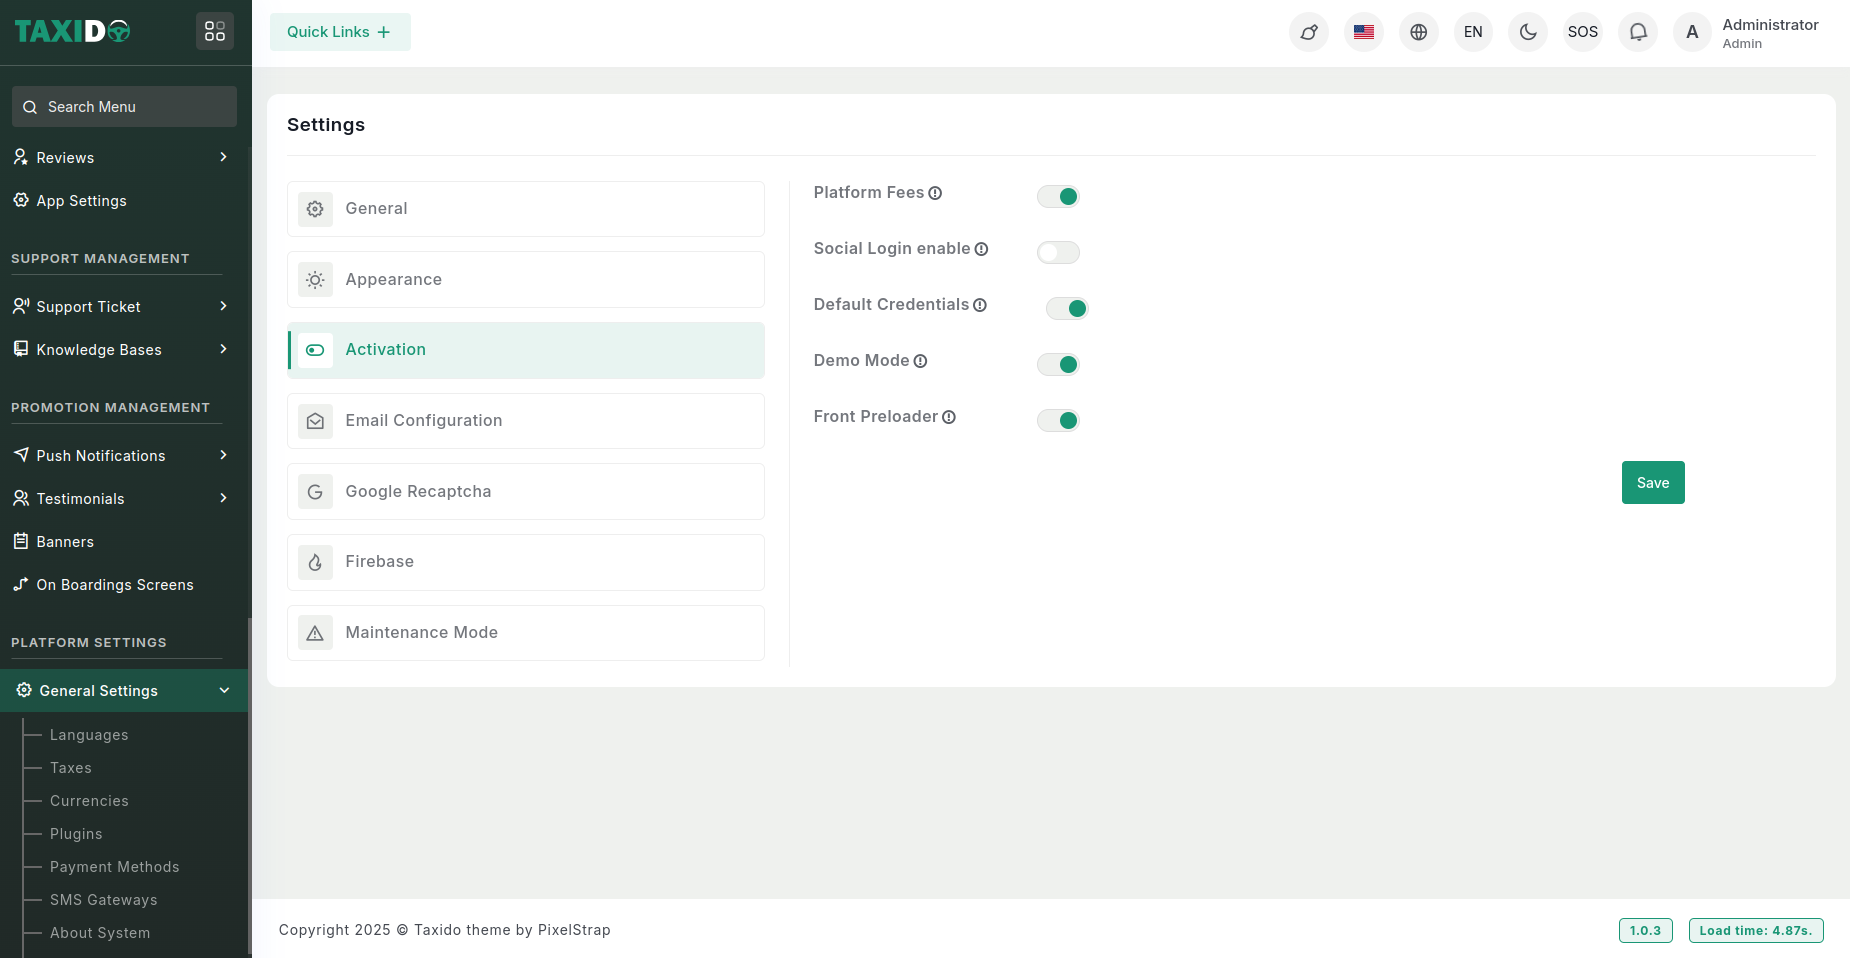Click the cache clear brush icon
1850x958 pixels.
point(1308,32)
